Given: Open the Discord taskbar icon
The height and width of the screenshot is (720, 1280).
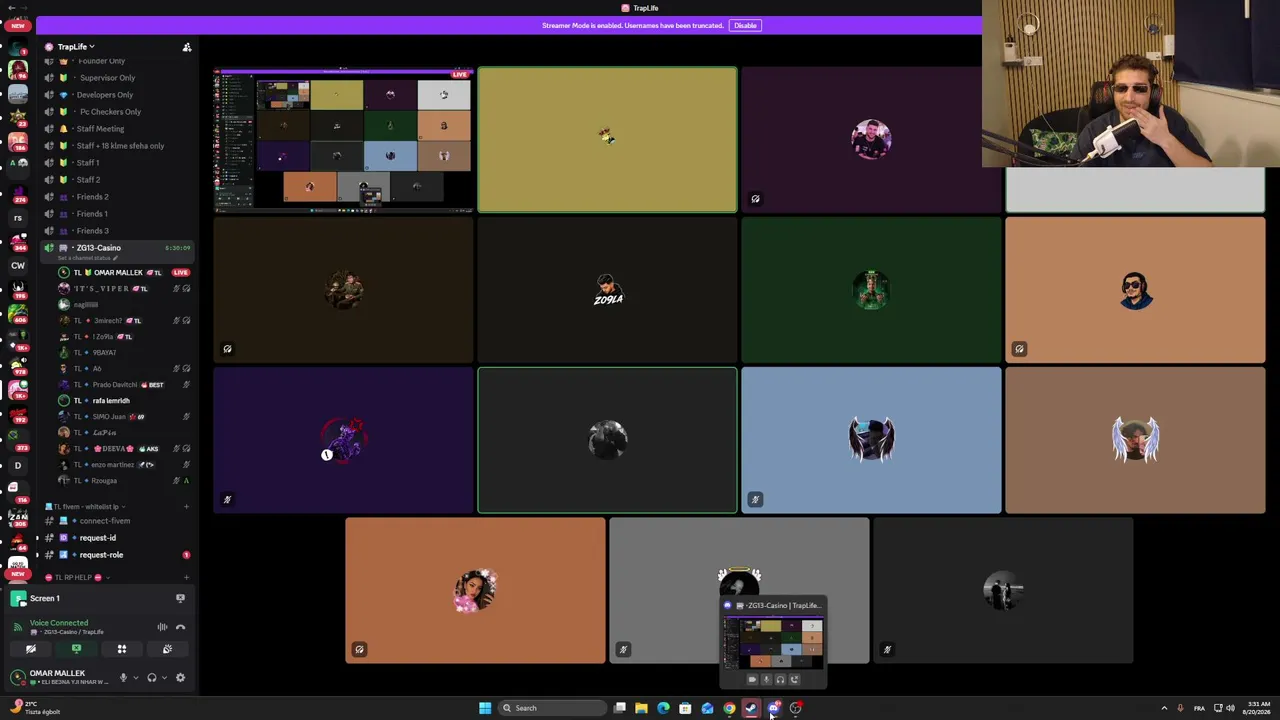Looking at the screenshot, I should tap(773, 708).
